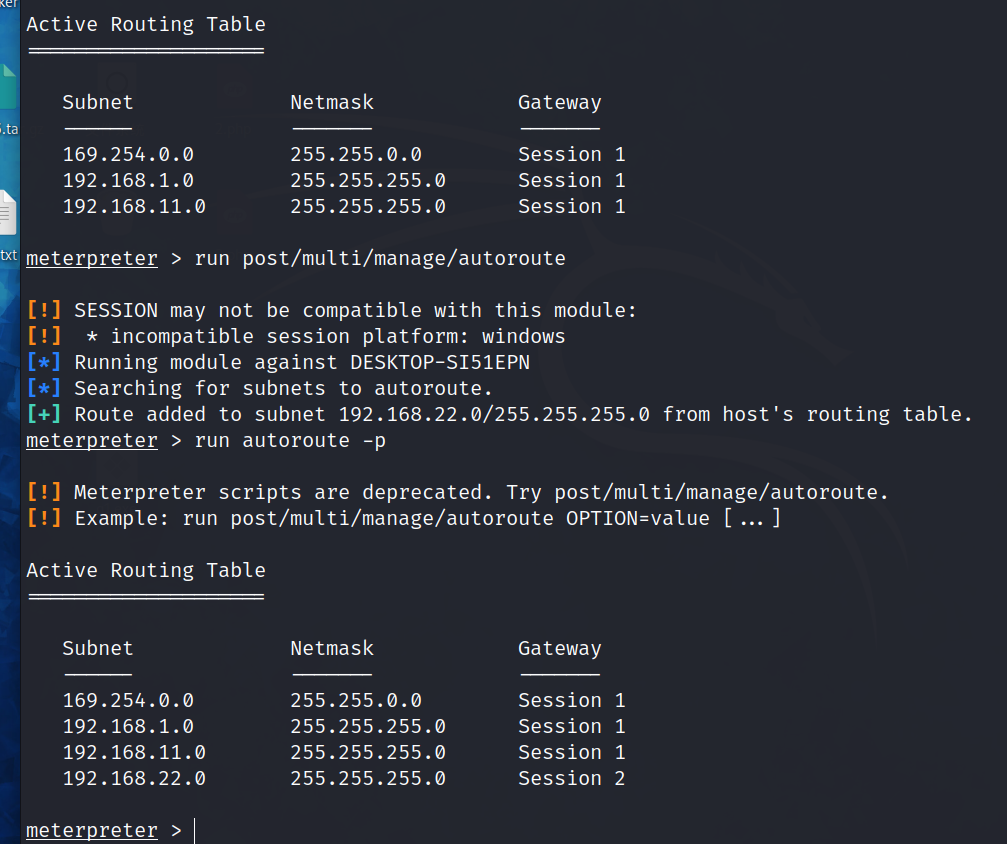Click the 'run post/multi/manage/autoroute' command after the prompt
The image size is (1007, 844).
[x=379, y=258]
